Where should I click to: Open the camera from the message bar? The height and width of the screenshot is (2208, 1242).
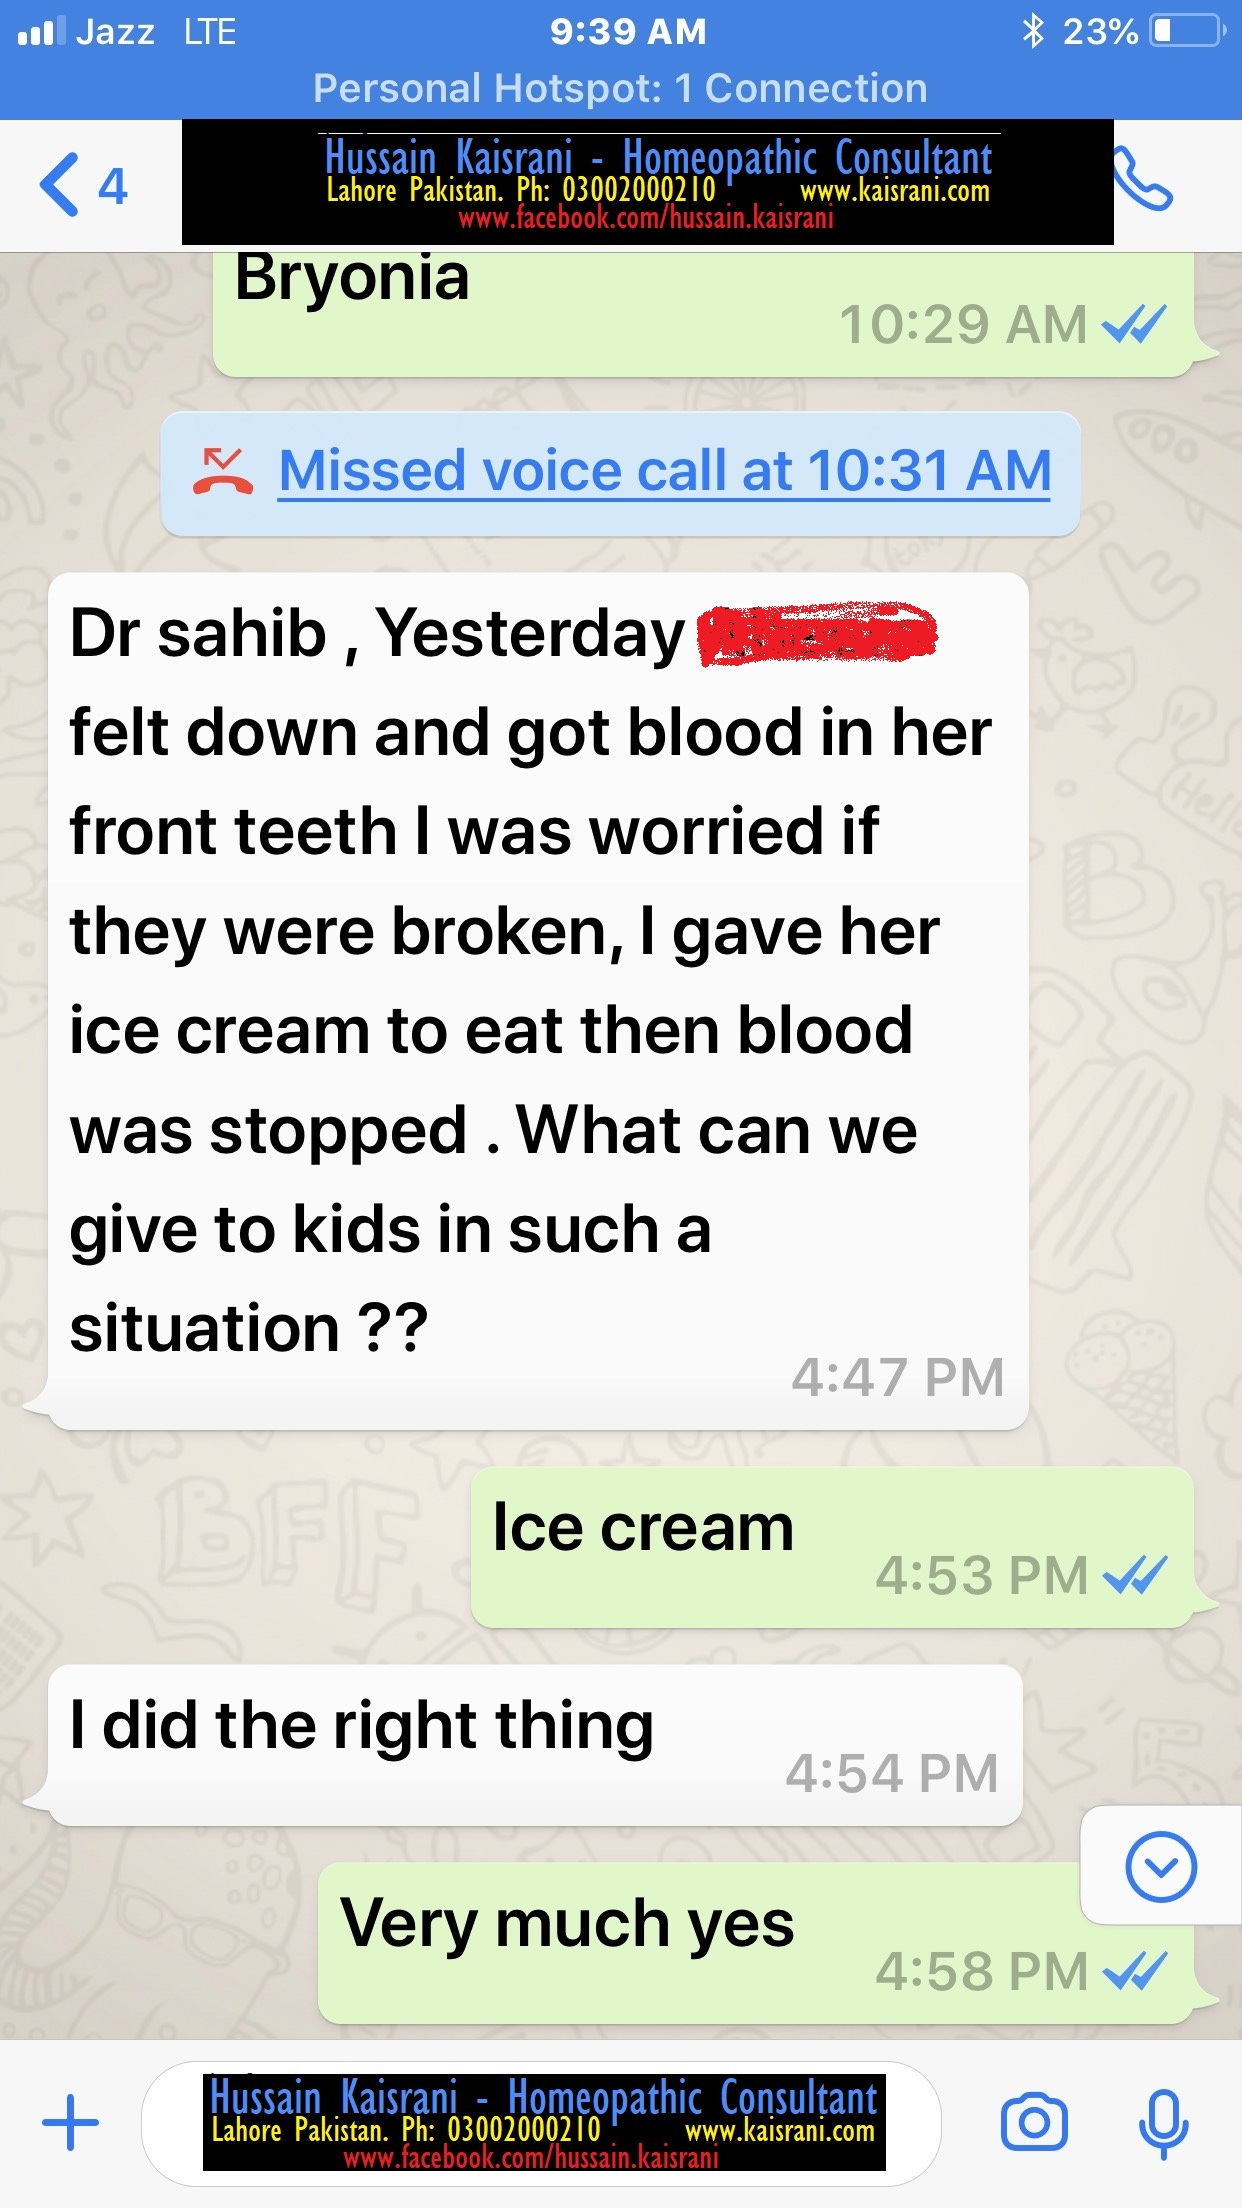coord(1034,2121)
